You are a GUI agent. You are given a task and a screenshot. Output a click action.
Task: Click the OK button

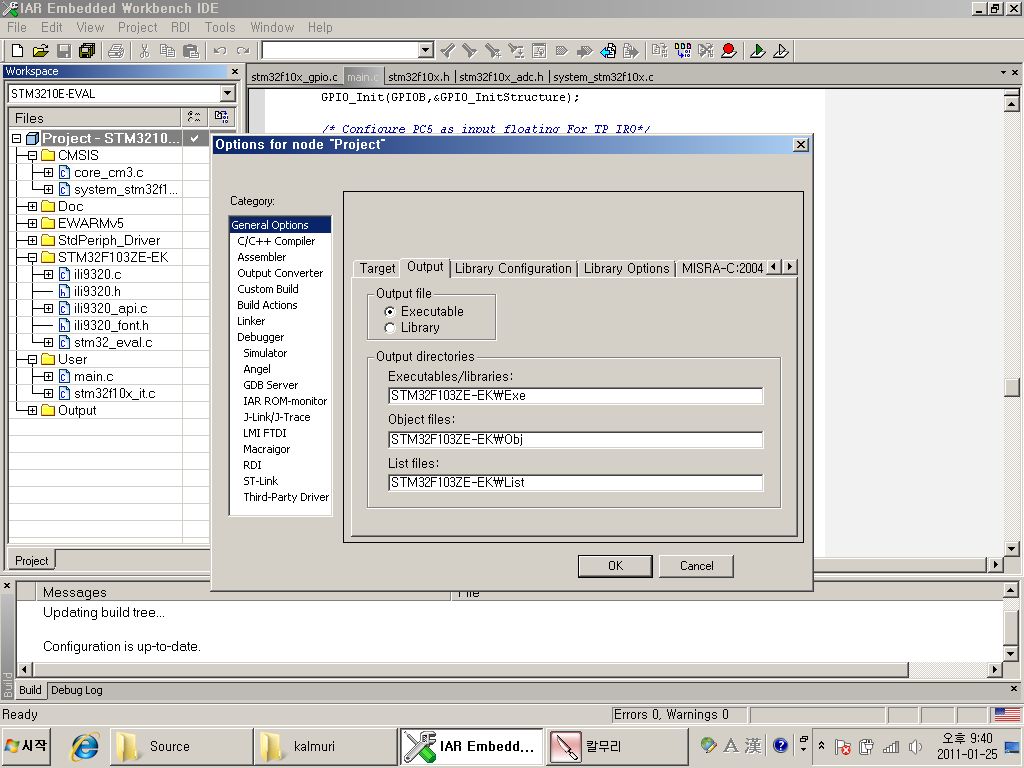[615, 566]
